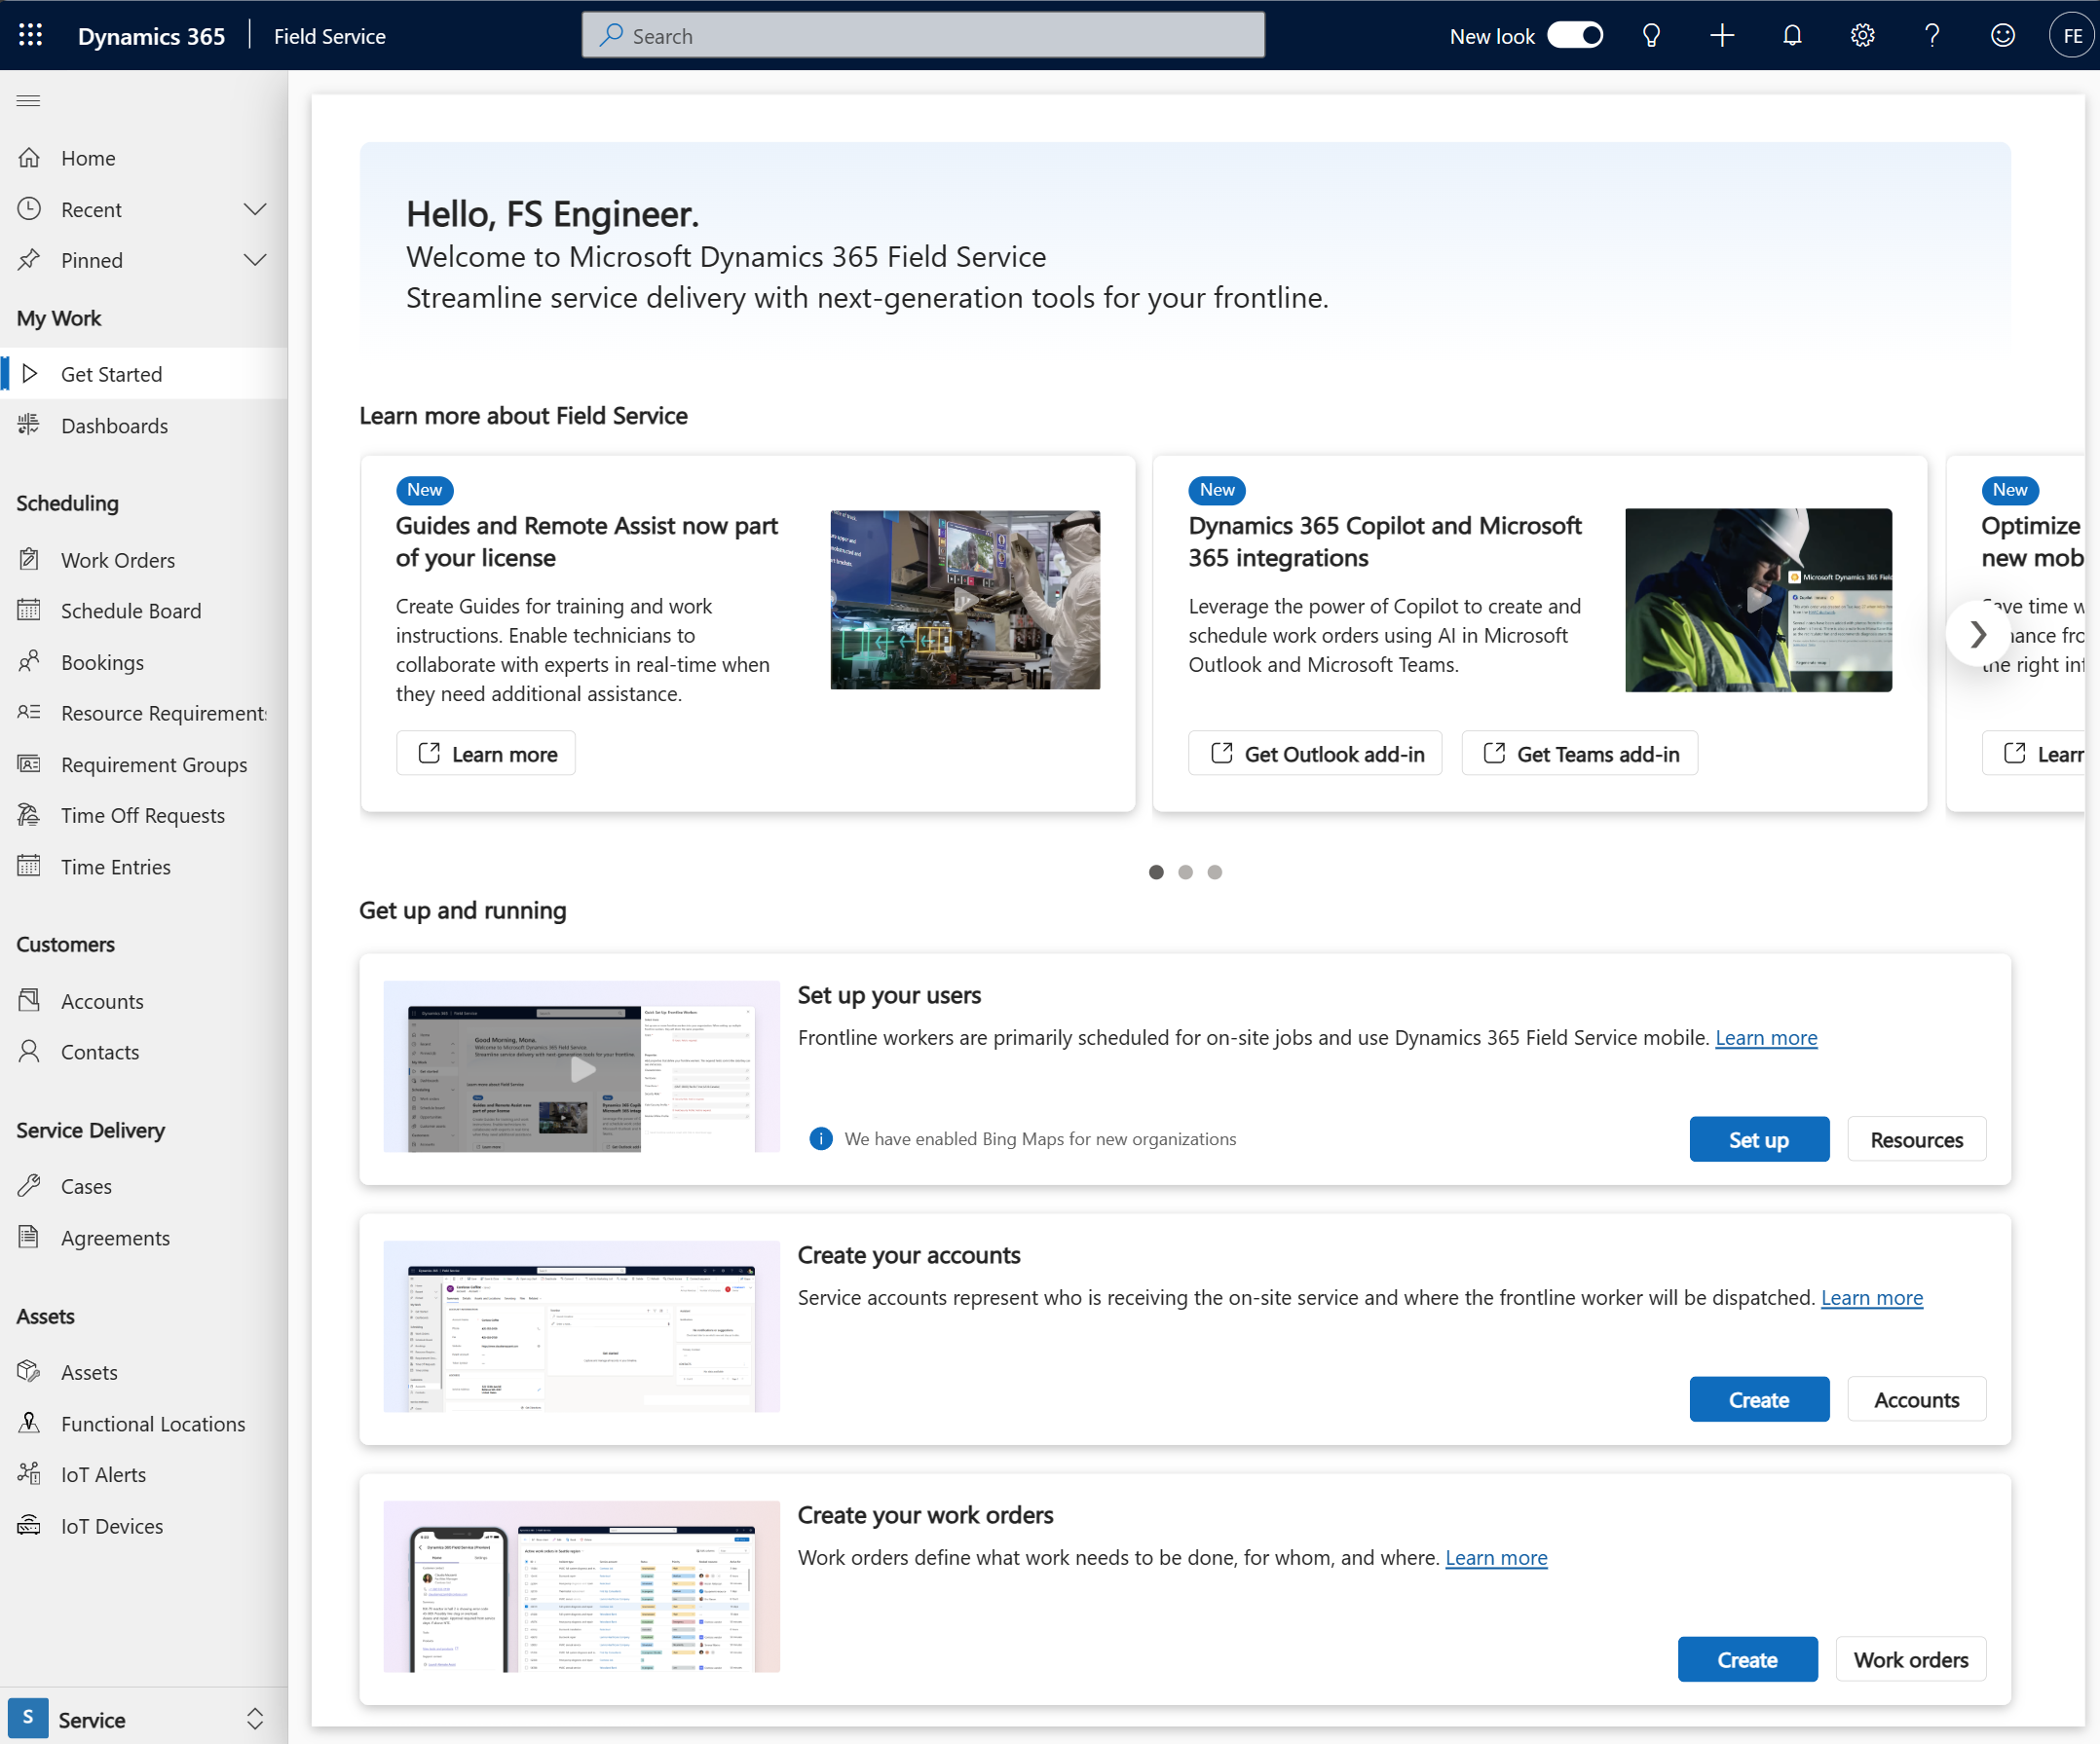Click the Set up button for users
Viewport: 2100px width, 1744px height.
[1758, 1139]
